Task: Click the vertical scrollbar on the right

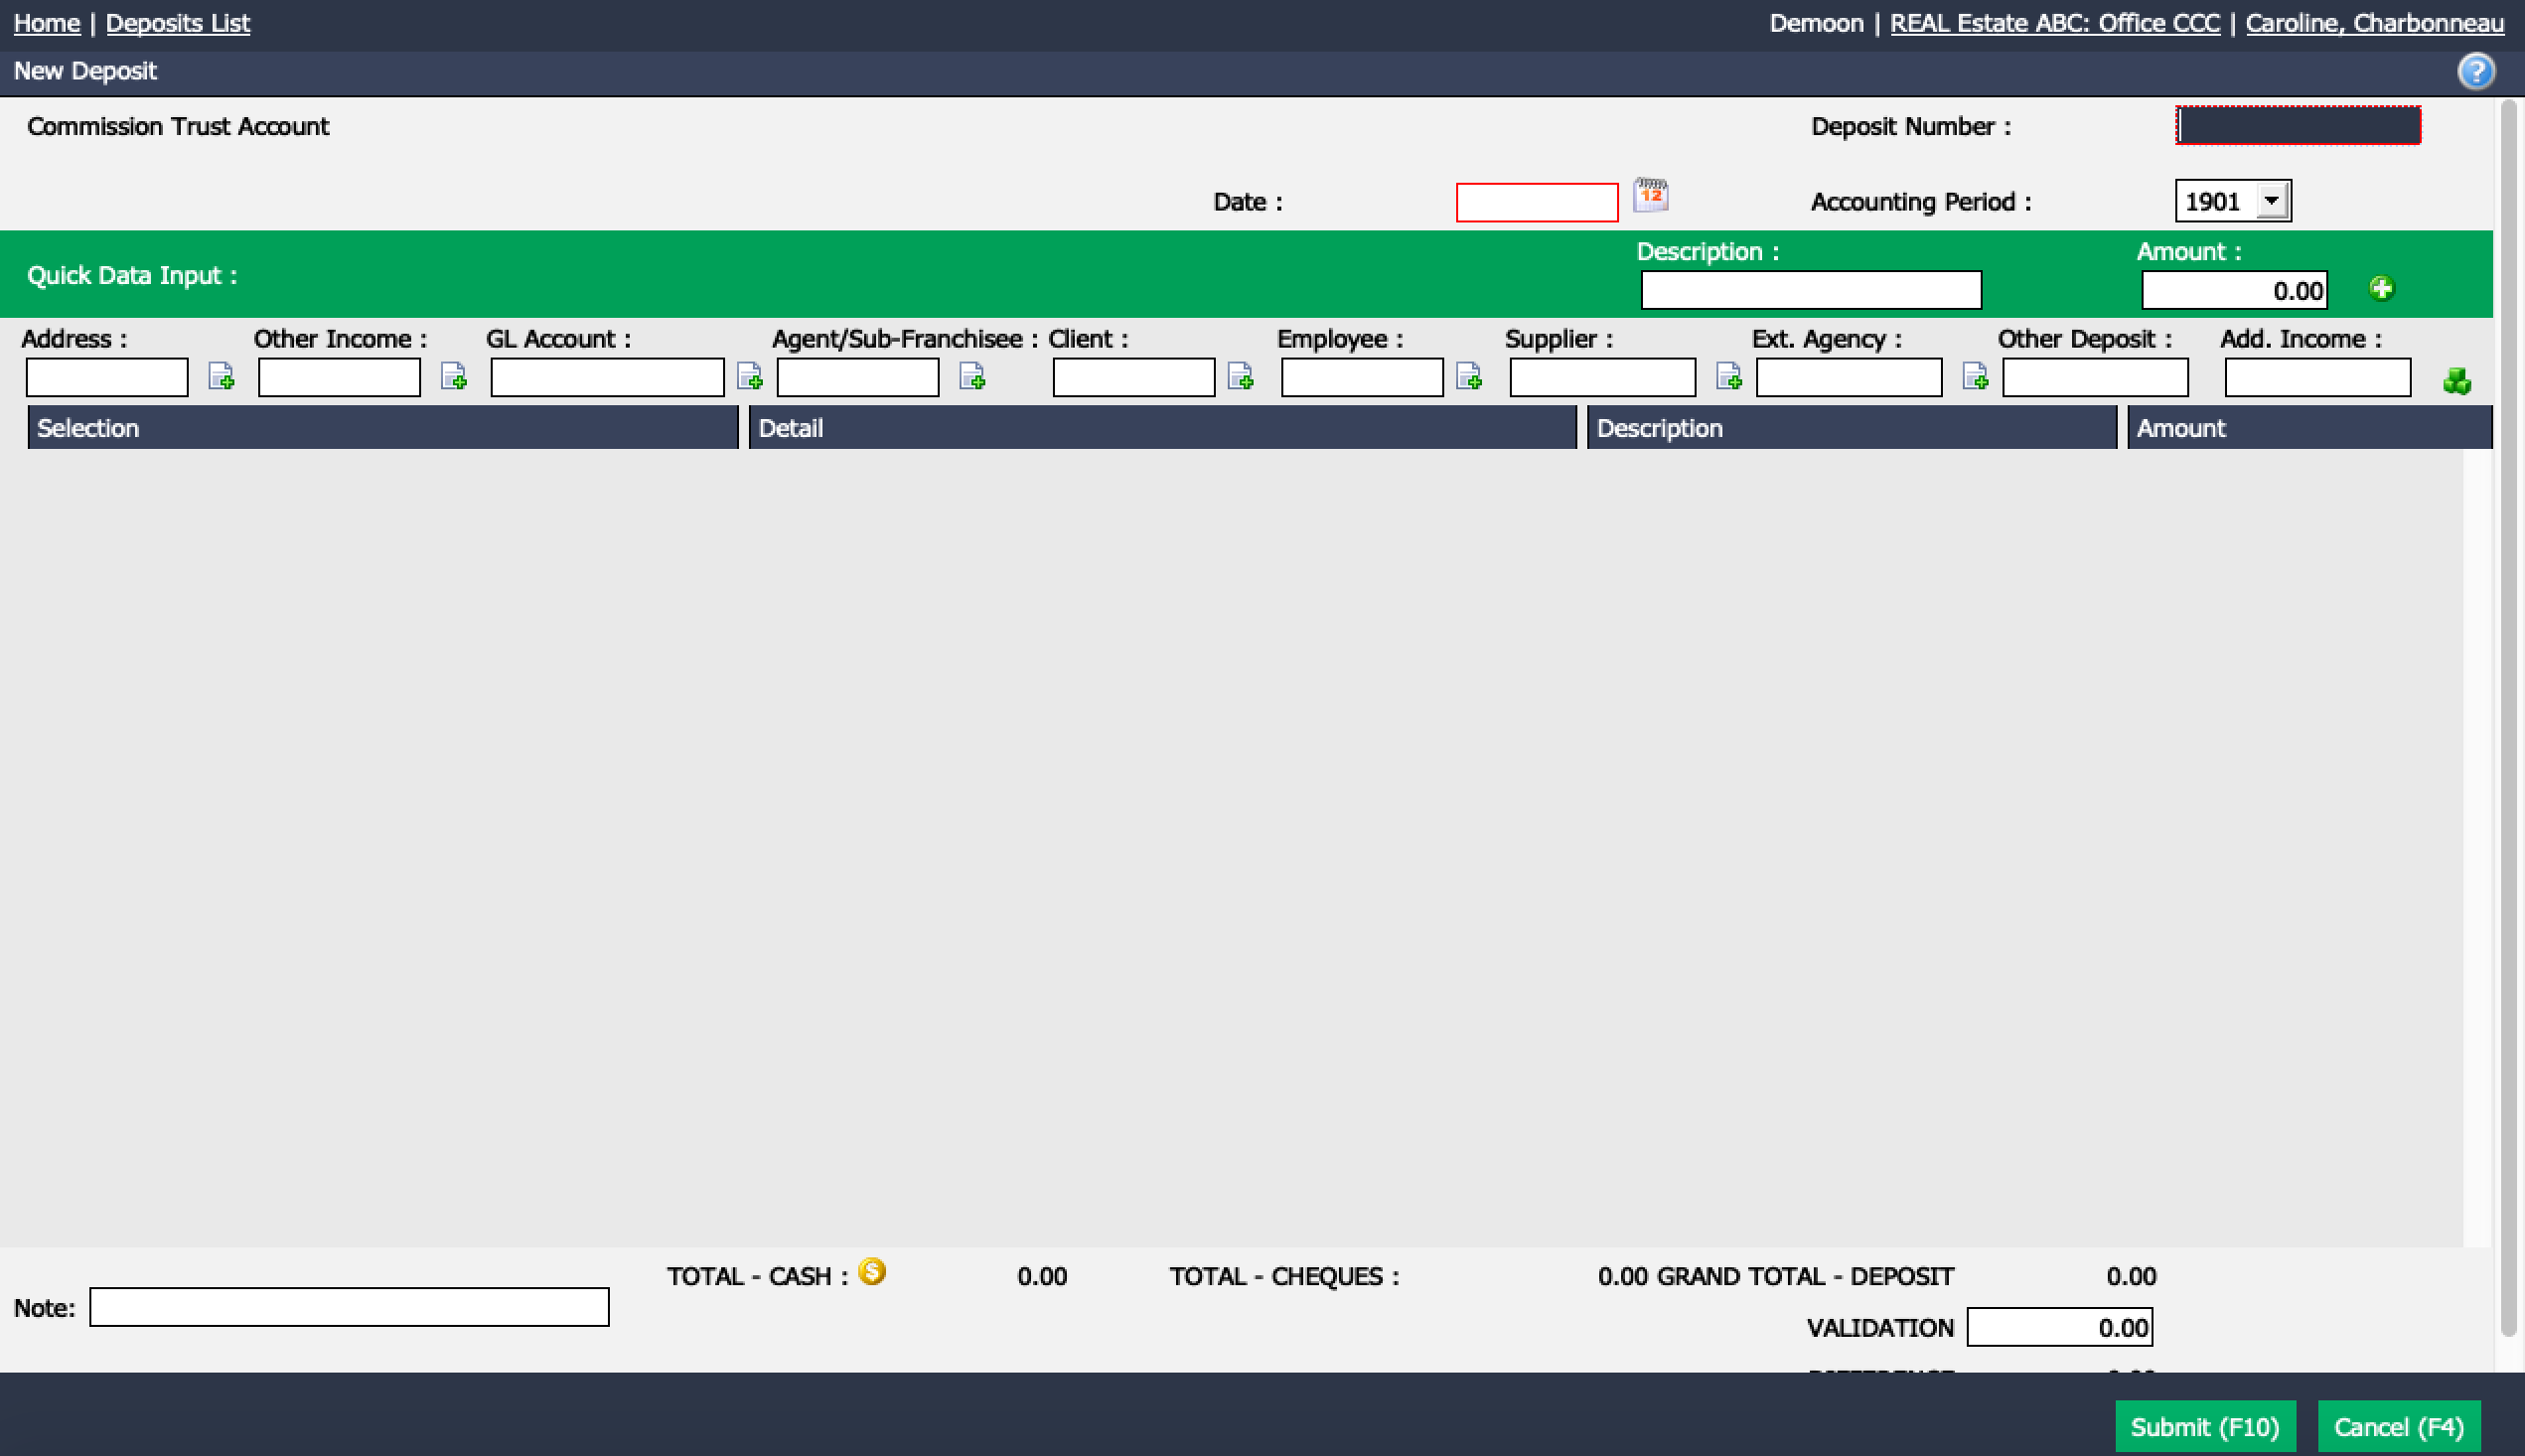Action: 2508,718
